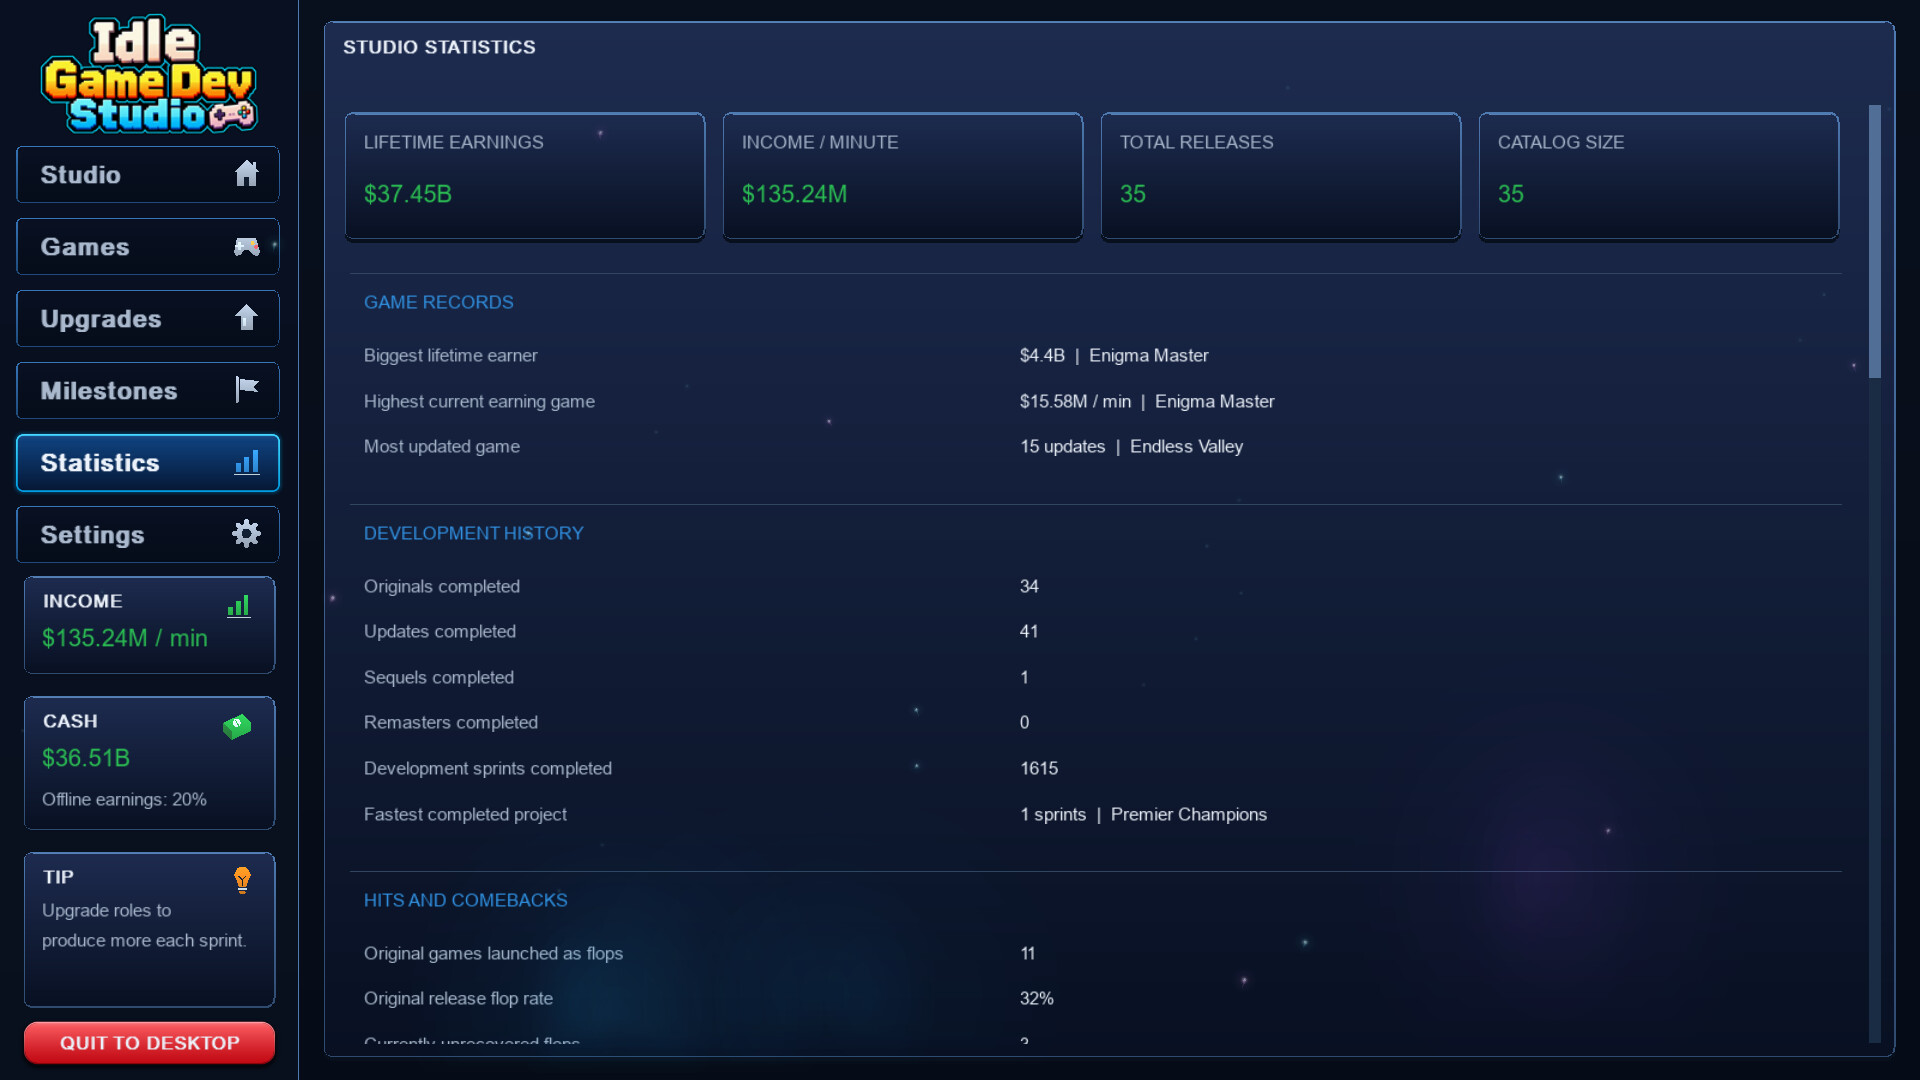Go to the Games section
Image resolution: width=1920 pixels, height=1080 pixels.
148,247
